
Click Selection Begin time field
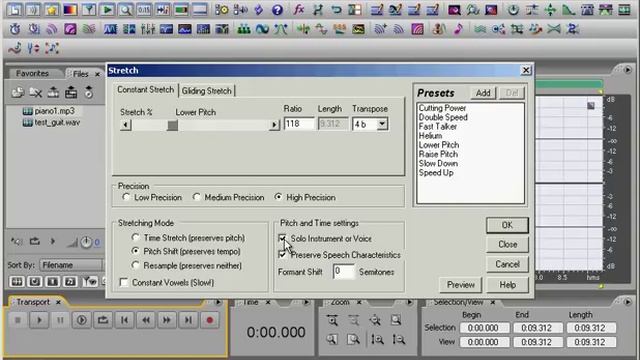[x=483, y=328]
